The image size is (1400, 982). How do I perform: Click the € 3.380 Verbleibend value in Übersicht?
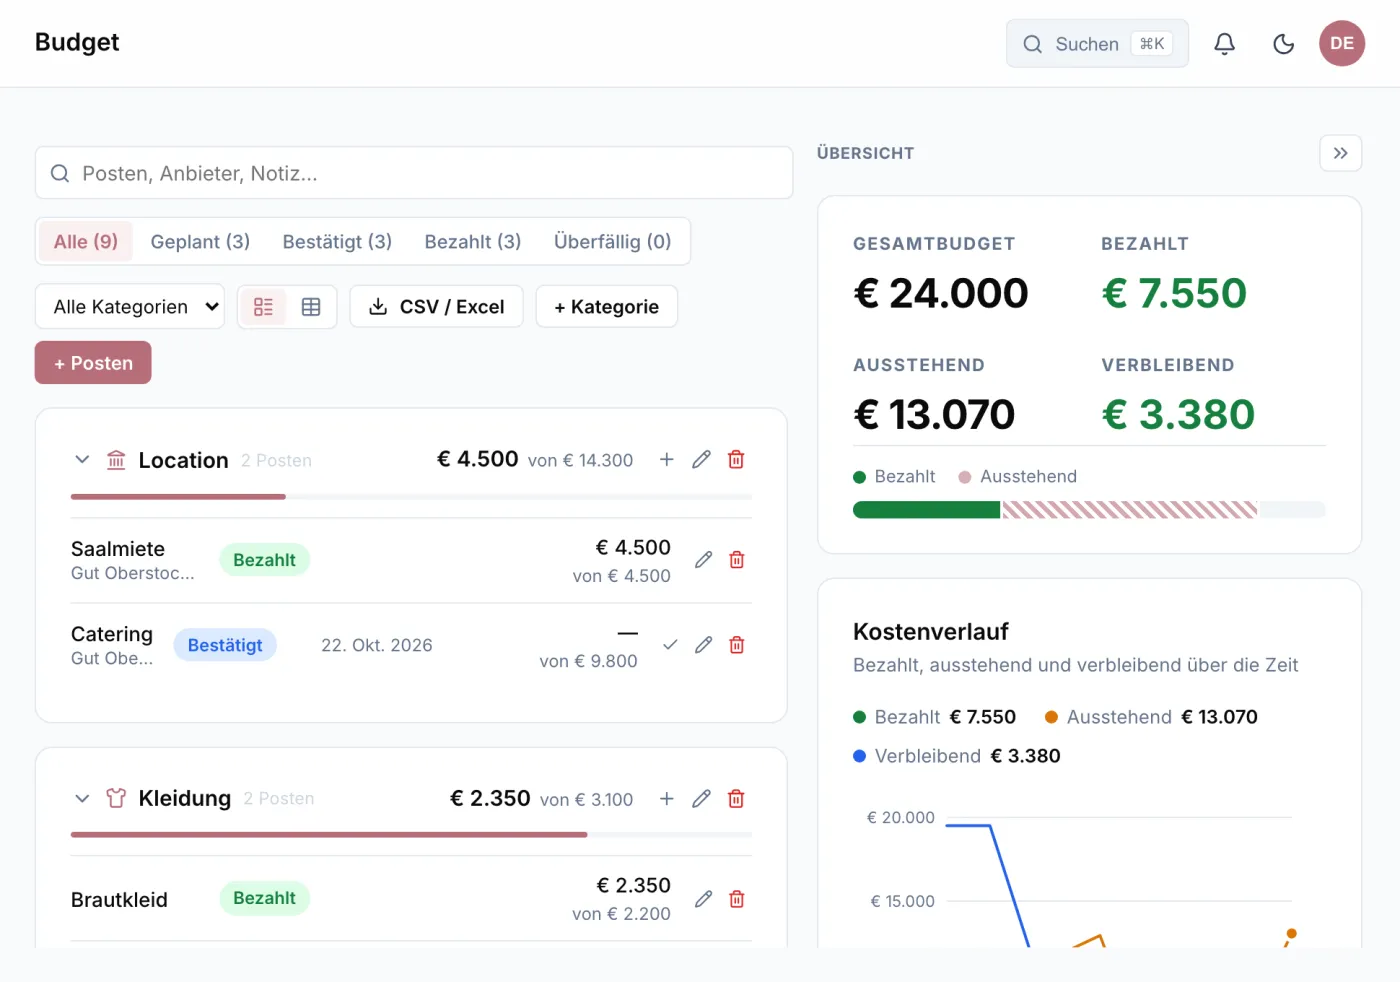(x=1178, y=414)
